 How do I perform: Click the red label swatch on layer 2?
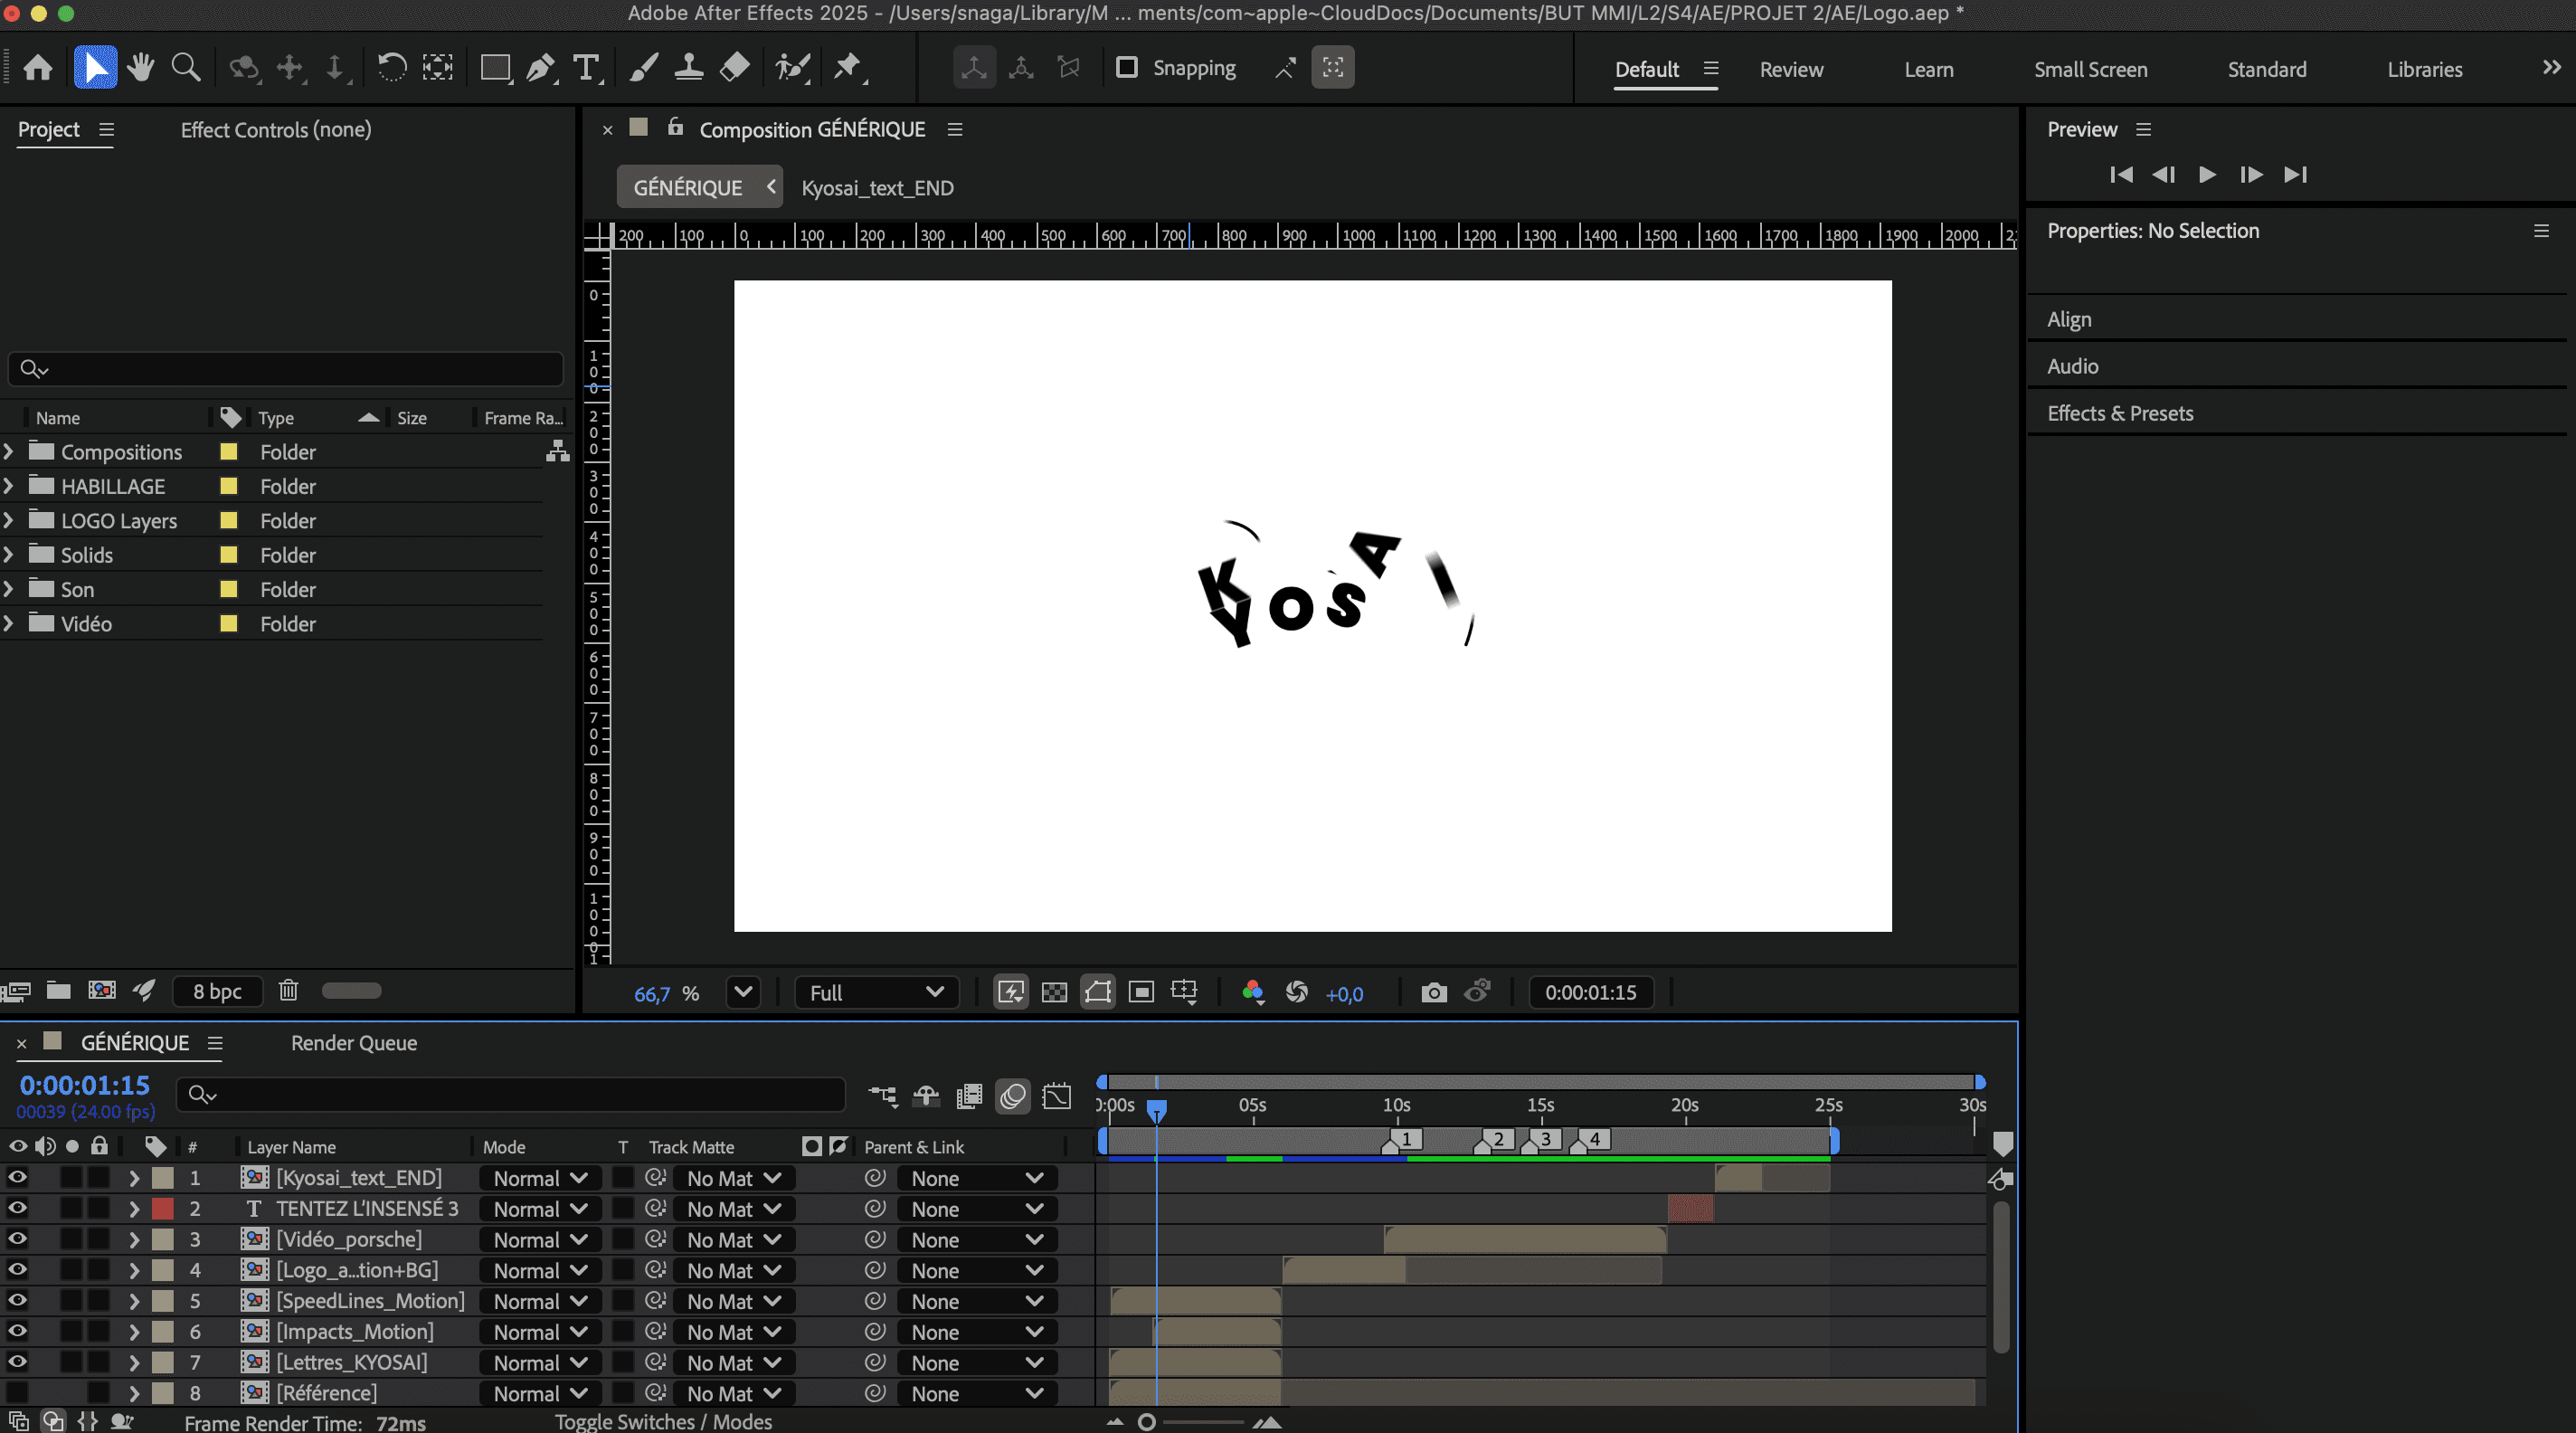click(x=162, y=1209)
